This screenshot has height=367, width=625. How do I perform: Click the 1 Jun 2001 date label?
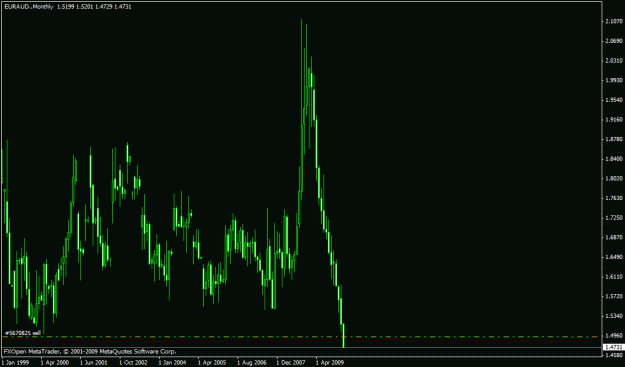click(x=94, y=363)
